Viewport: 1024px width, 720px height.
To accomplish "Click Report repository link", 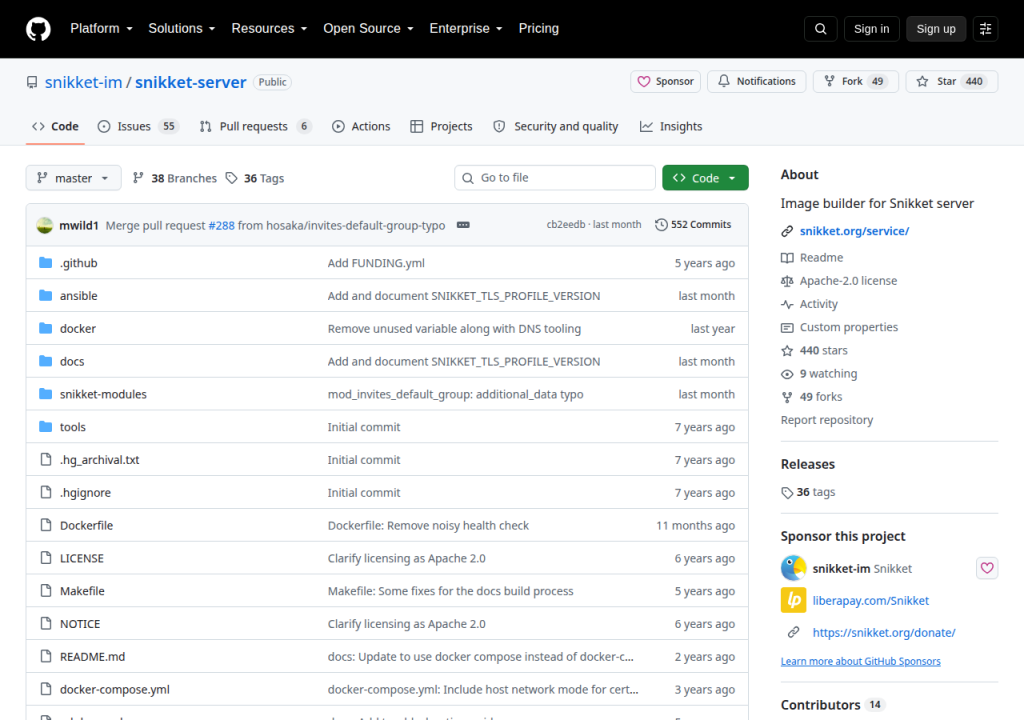I will point(827,420).
